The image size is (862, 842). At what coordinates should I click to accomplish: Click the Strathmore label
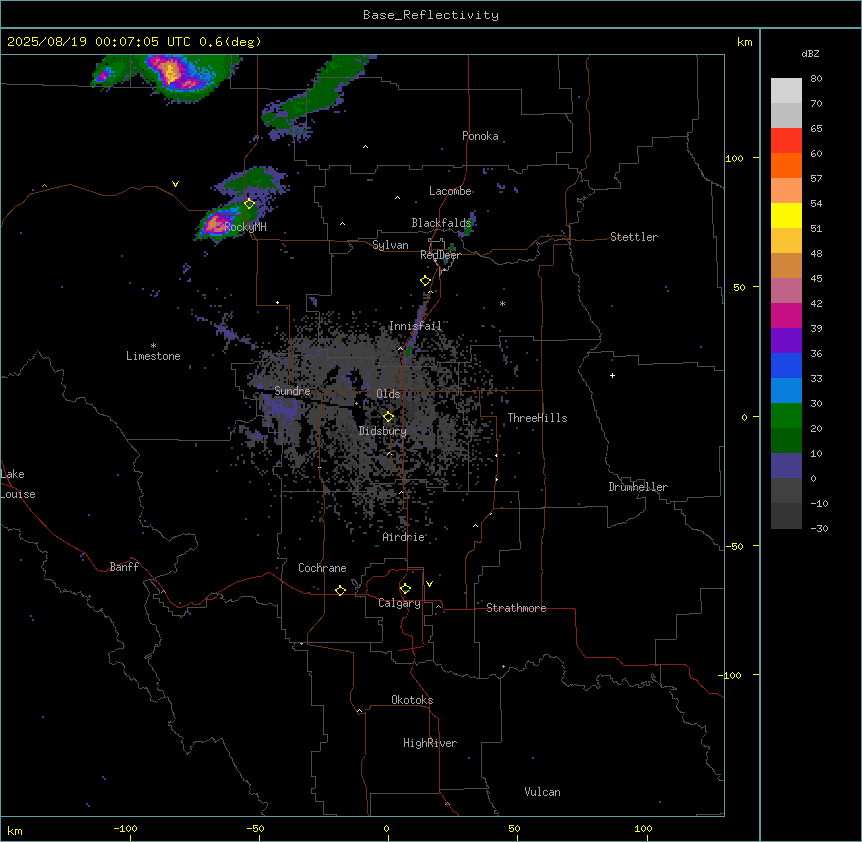coord(516,608)
